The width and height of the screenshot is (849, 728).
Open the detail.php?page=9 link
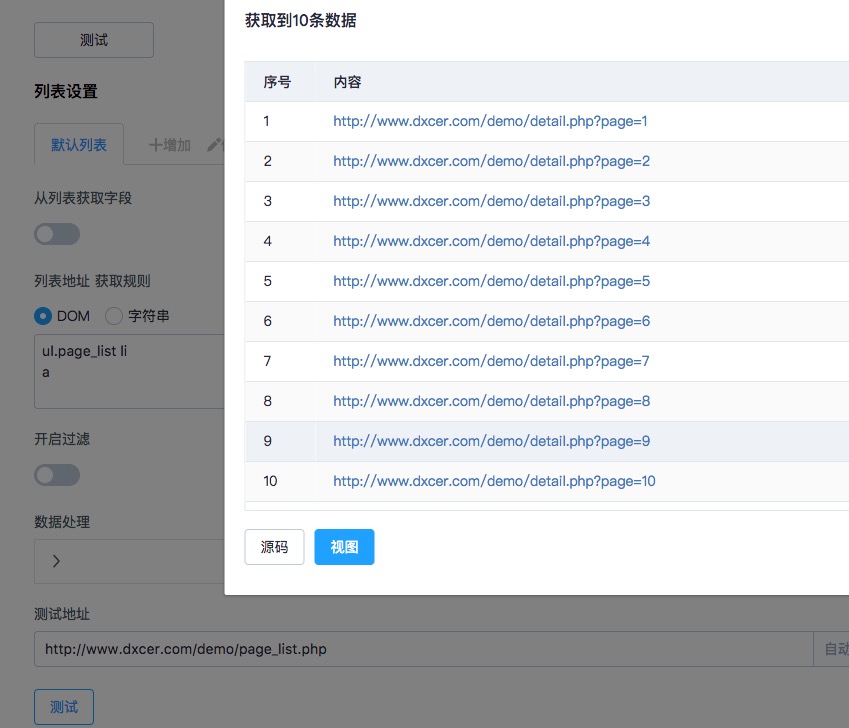pos(492,442)
